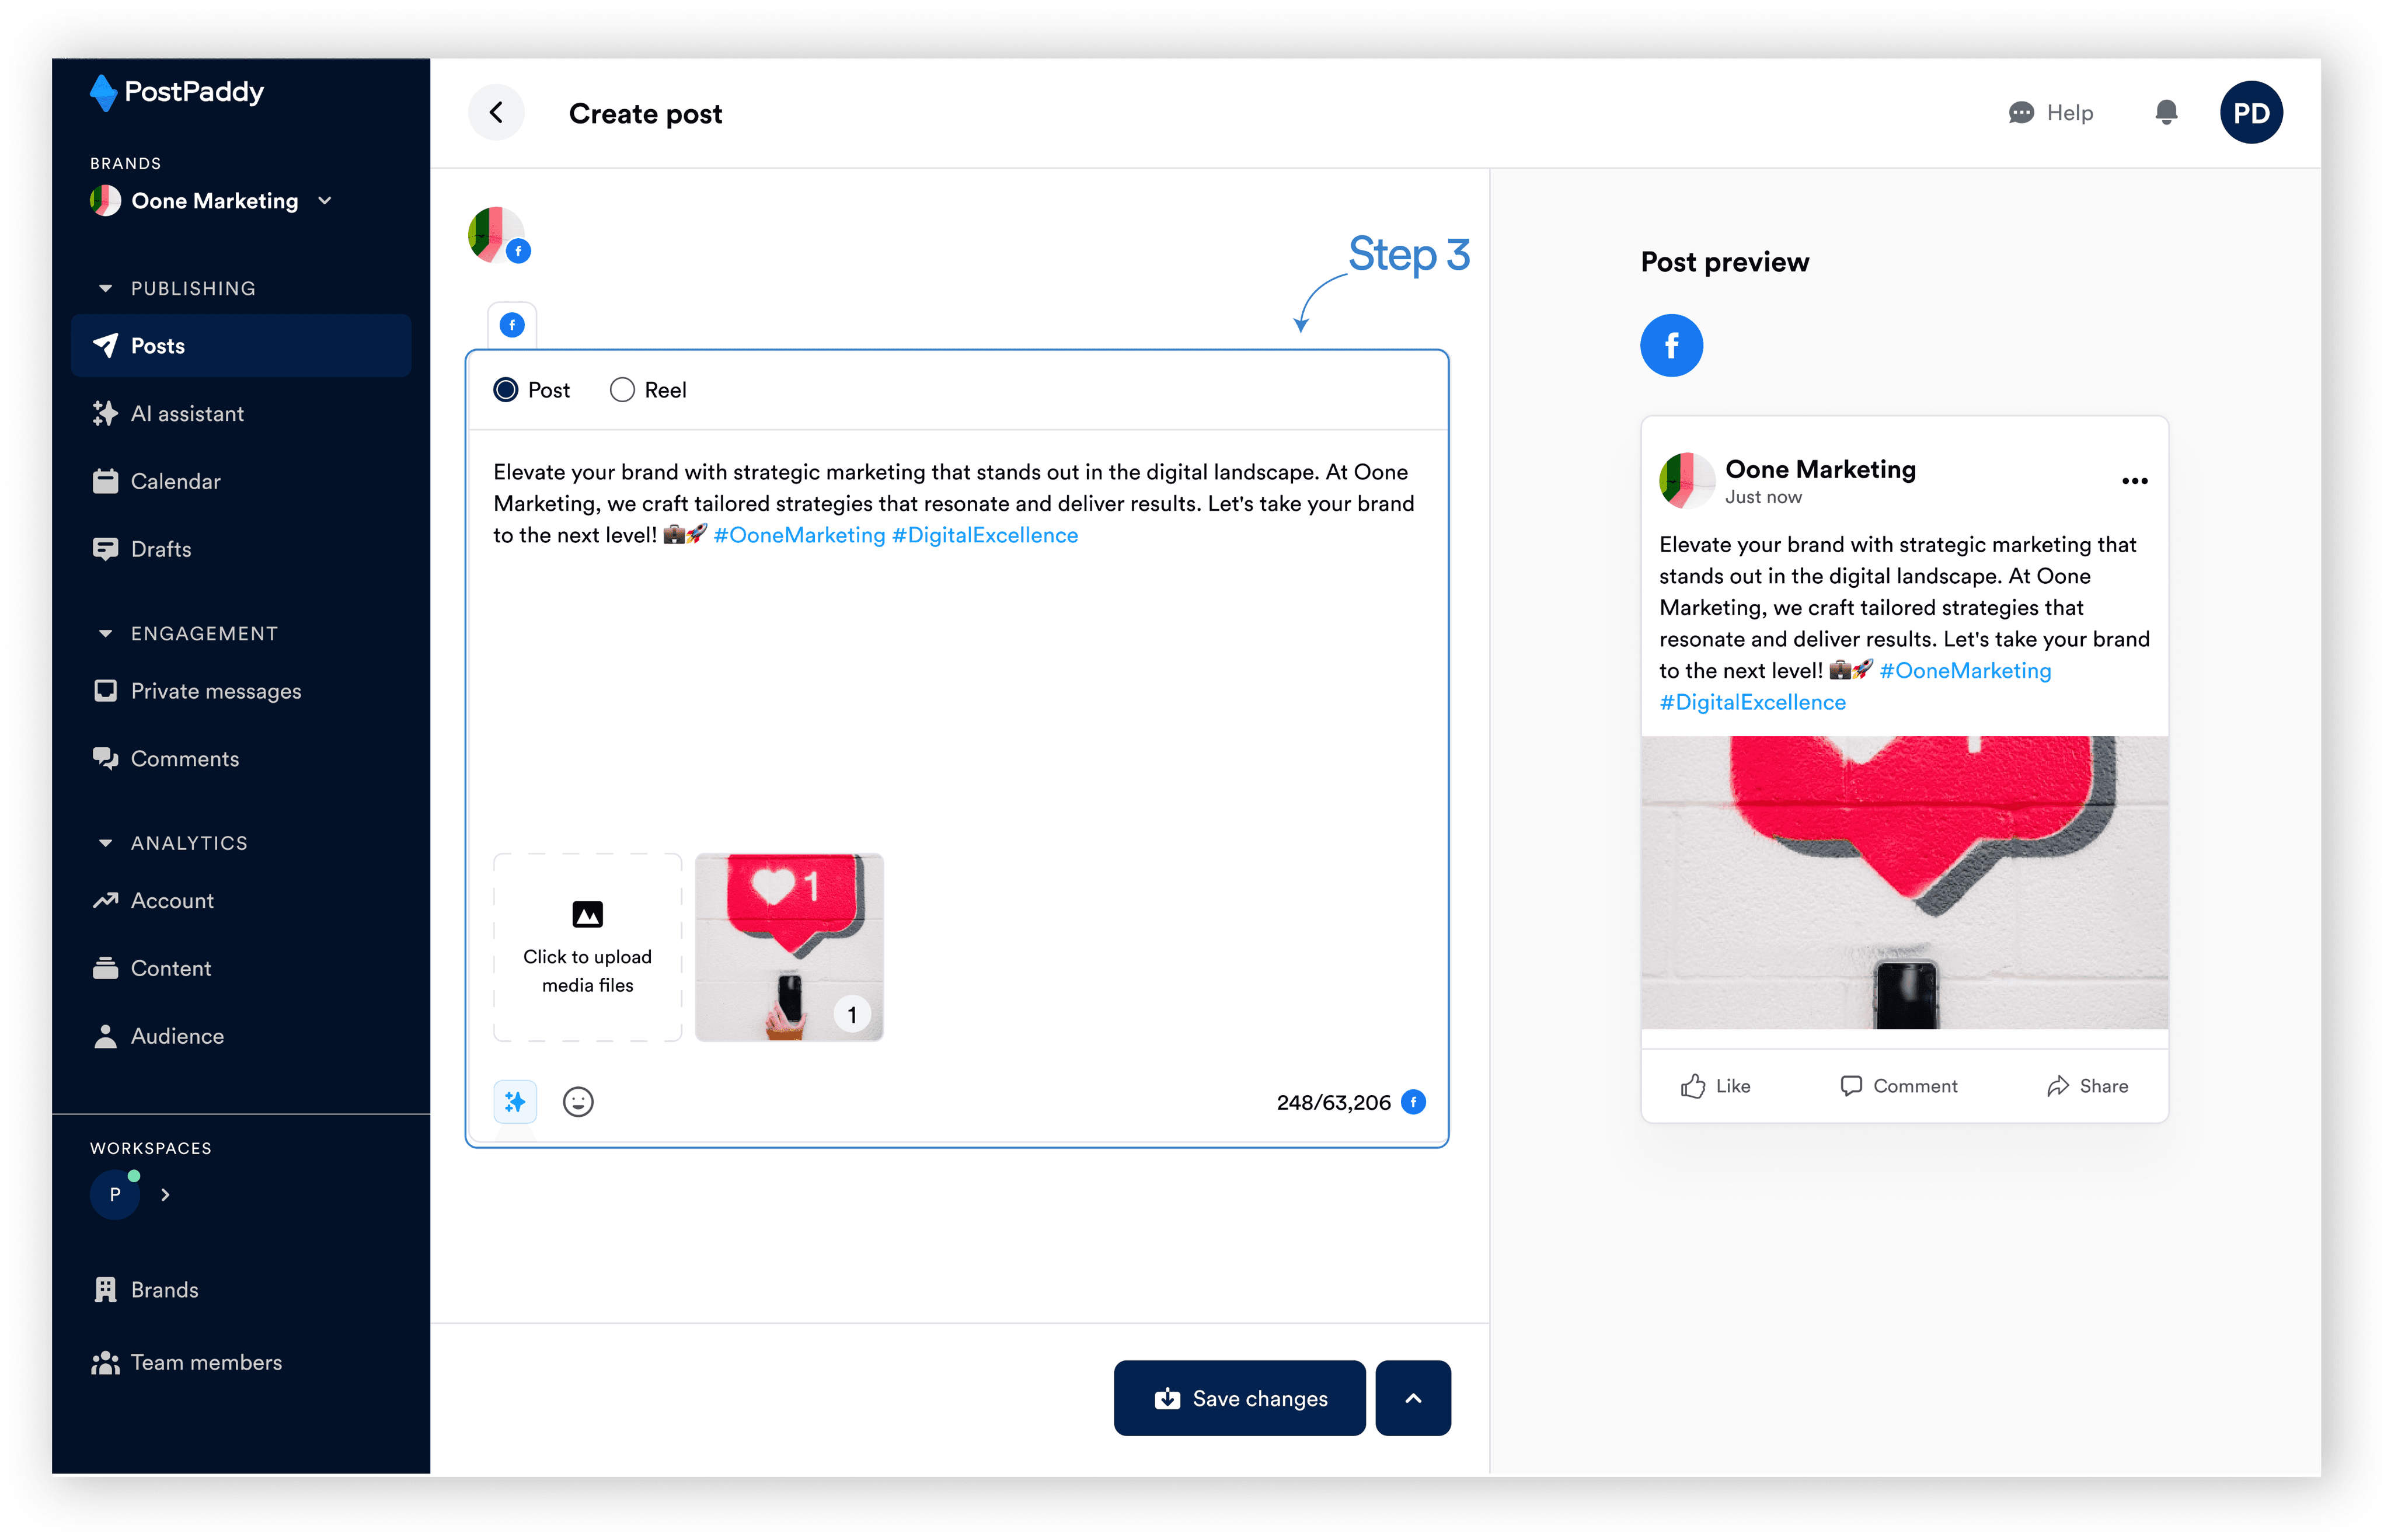The image size is (2391, 1540).
Task: Select the Post radio button
Action: [x=506, y=390]
